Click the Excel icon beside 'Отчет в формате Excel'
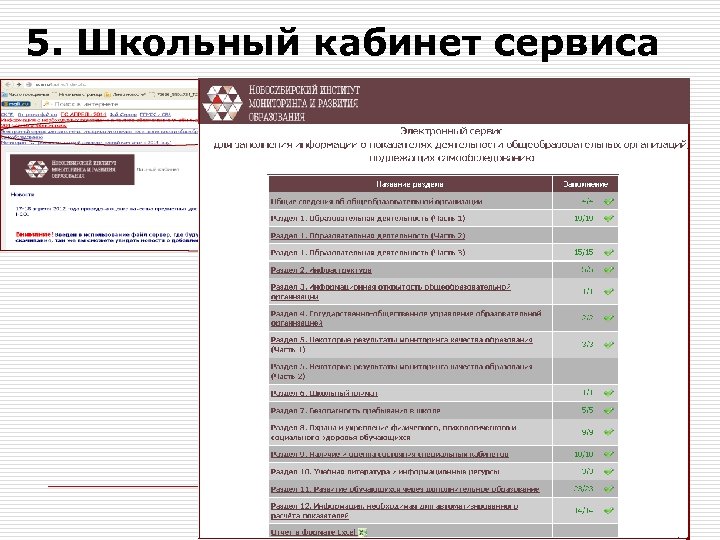The width and height of the screenshot is (720, 540). [x=362, y=532]
